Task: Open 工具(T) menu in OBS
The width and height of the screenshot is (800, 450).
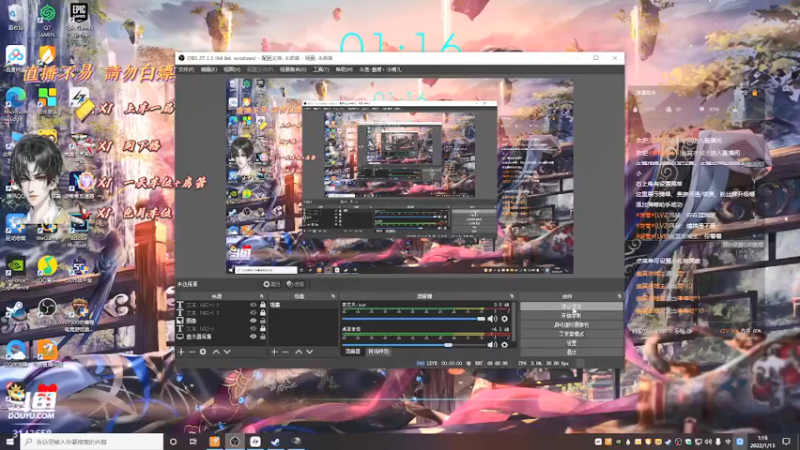Action: 321,69
